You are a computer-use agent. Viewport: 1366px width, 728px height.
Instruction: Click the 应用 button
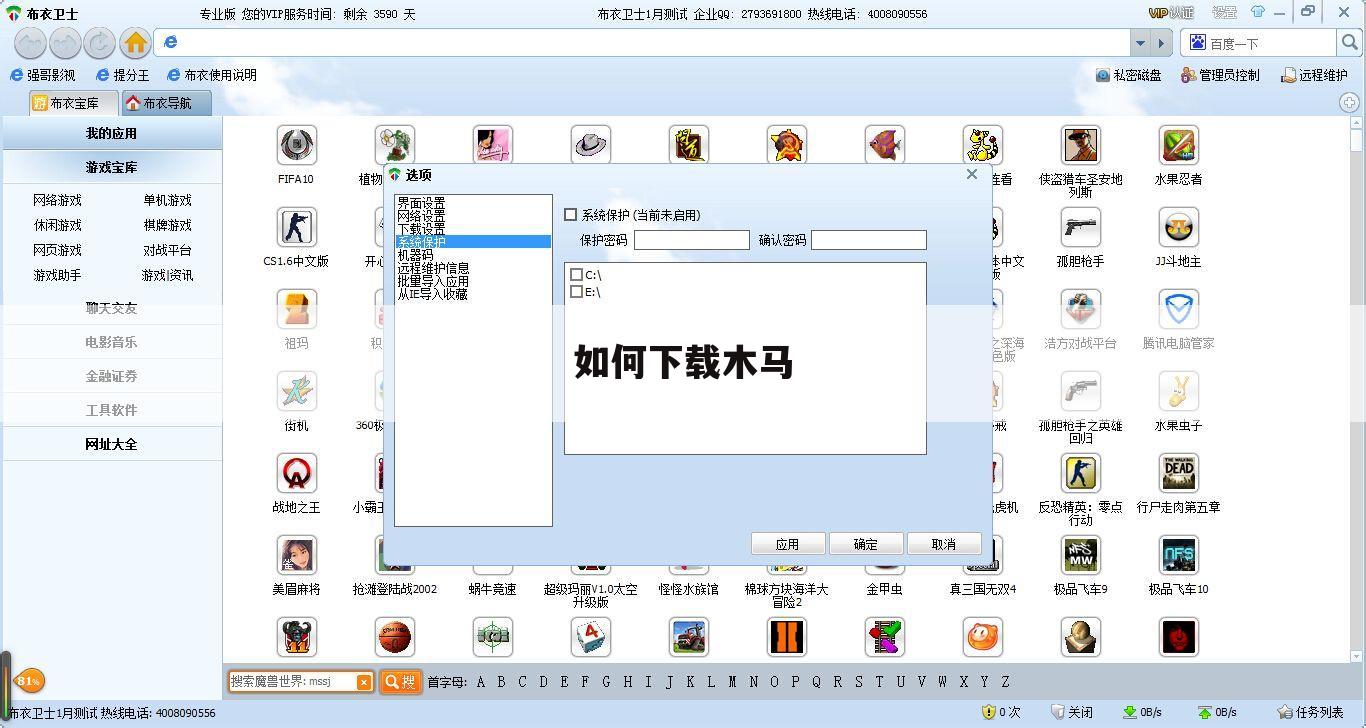pyautogui.click(x=788, y=544)
